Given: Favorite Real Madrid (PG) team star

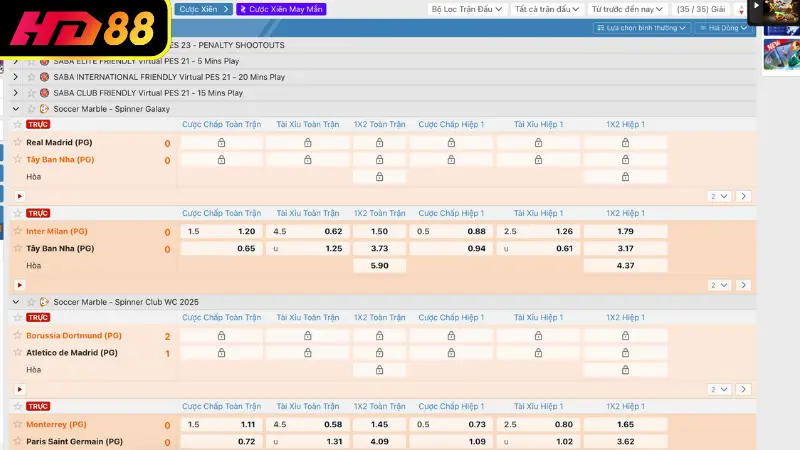Looking at the screenshot, I should coord(18,142).
